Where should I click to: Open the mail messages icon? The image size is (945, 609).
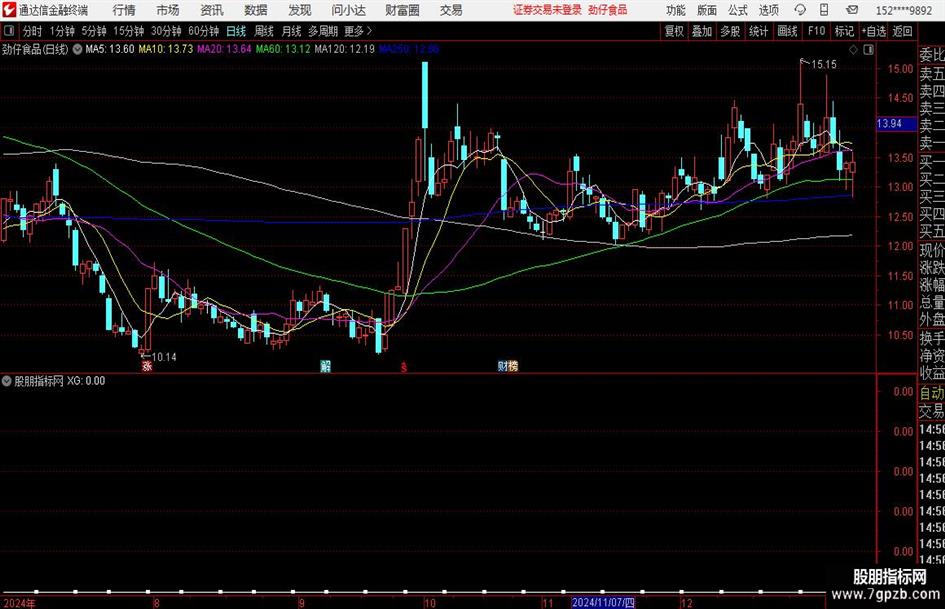pos(852,10)
